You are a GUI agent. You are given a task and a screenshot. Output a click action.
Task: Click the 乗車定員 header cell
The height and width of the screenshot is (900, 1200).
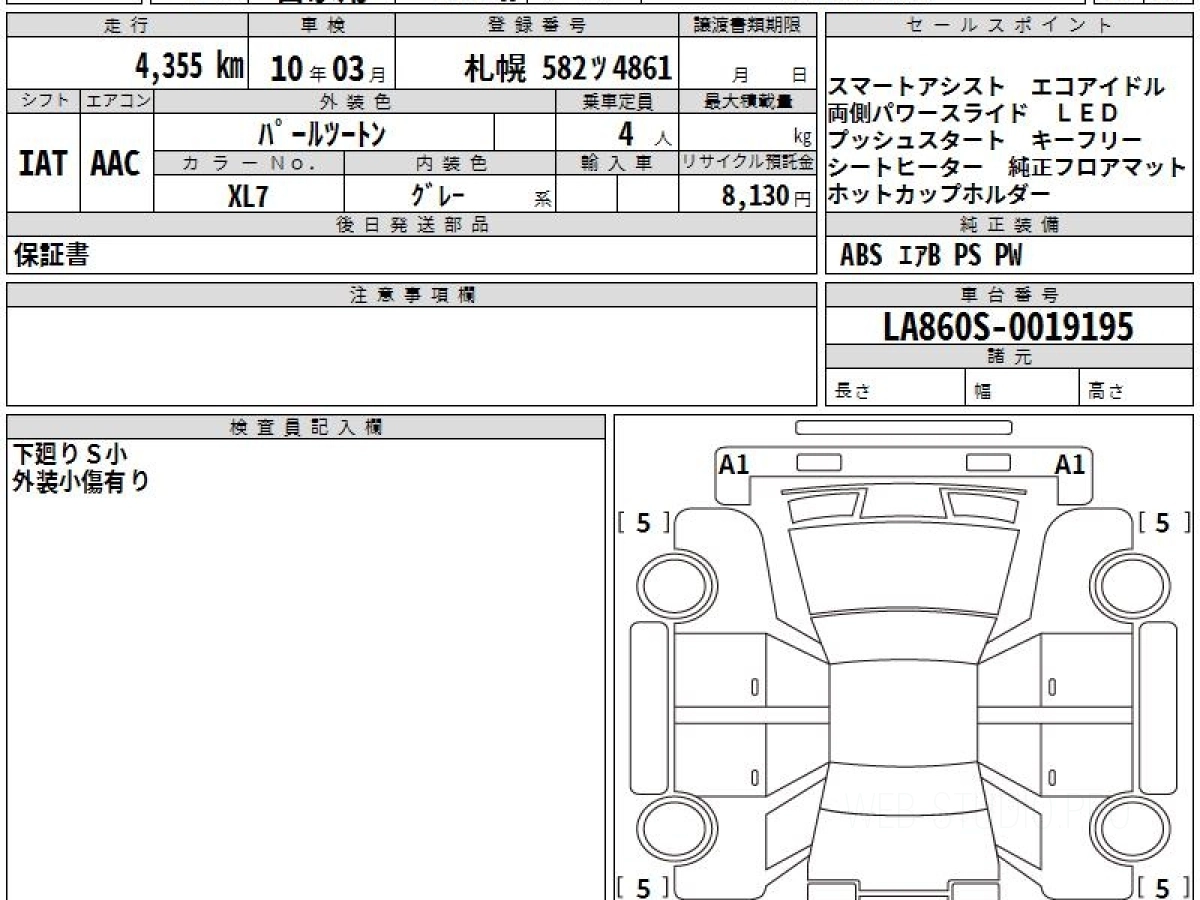point(617,101)
